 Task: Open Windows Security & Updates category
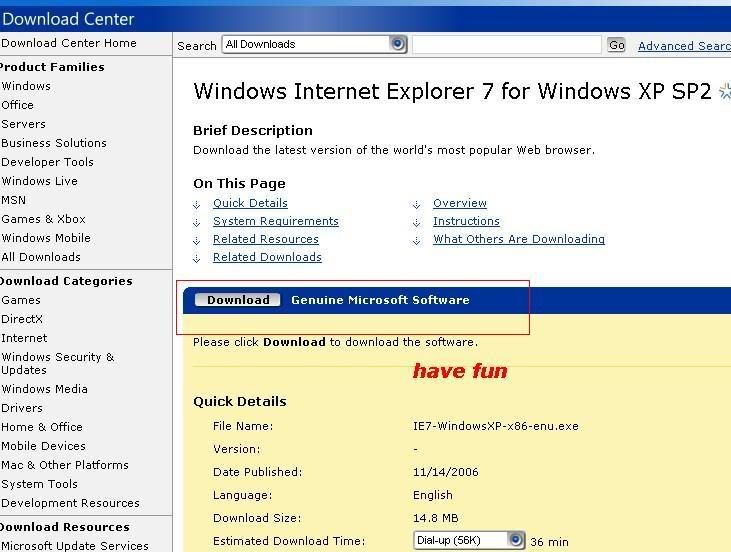pyautogui.click(x=57, y=363)
